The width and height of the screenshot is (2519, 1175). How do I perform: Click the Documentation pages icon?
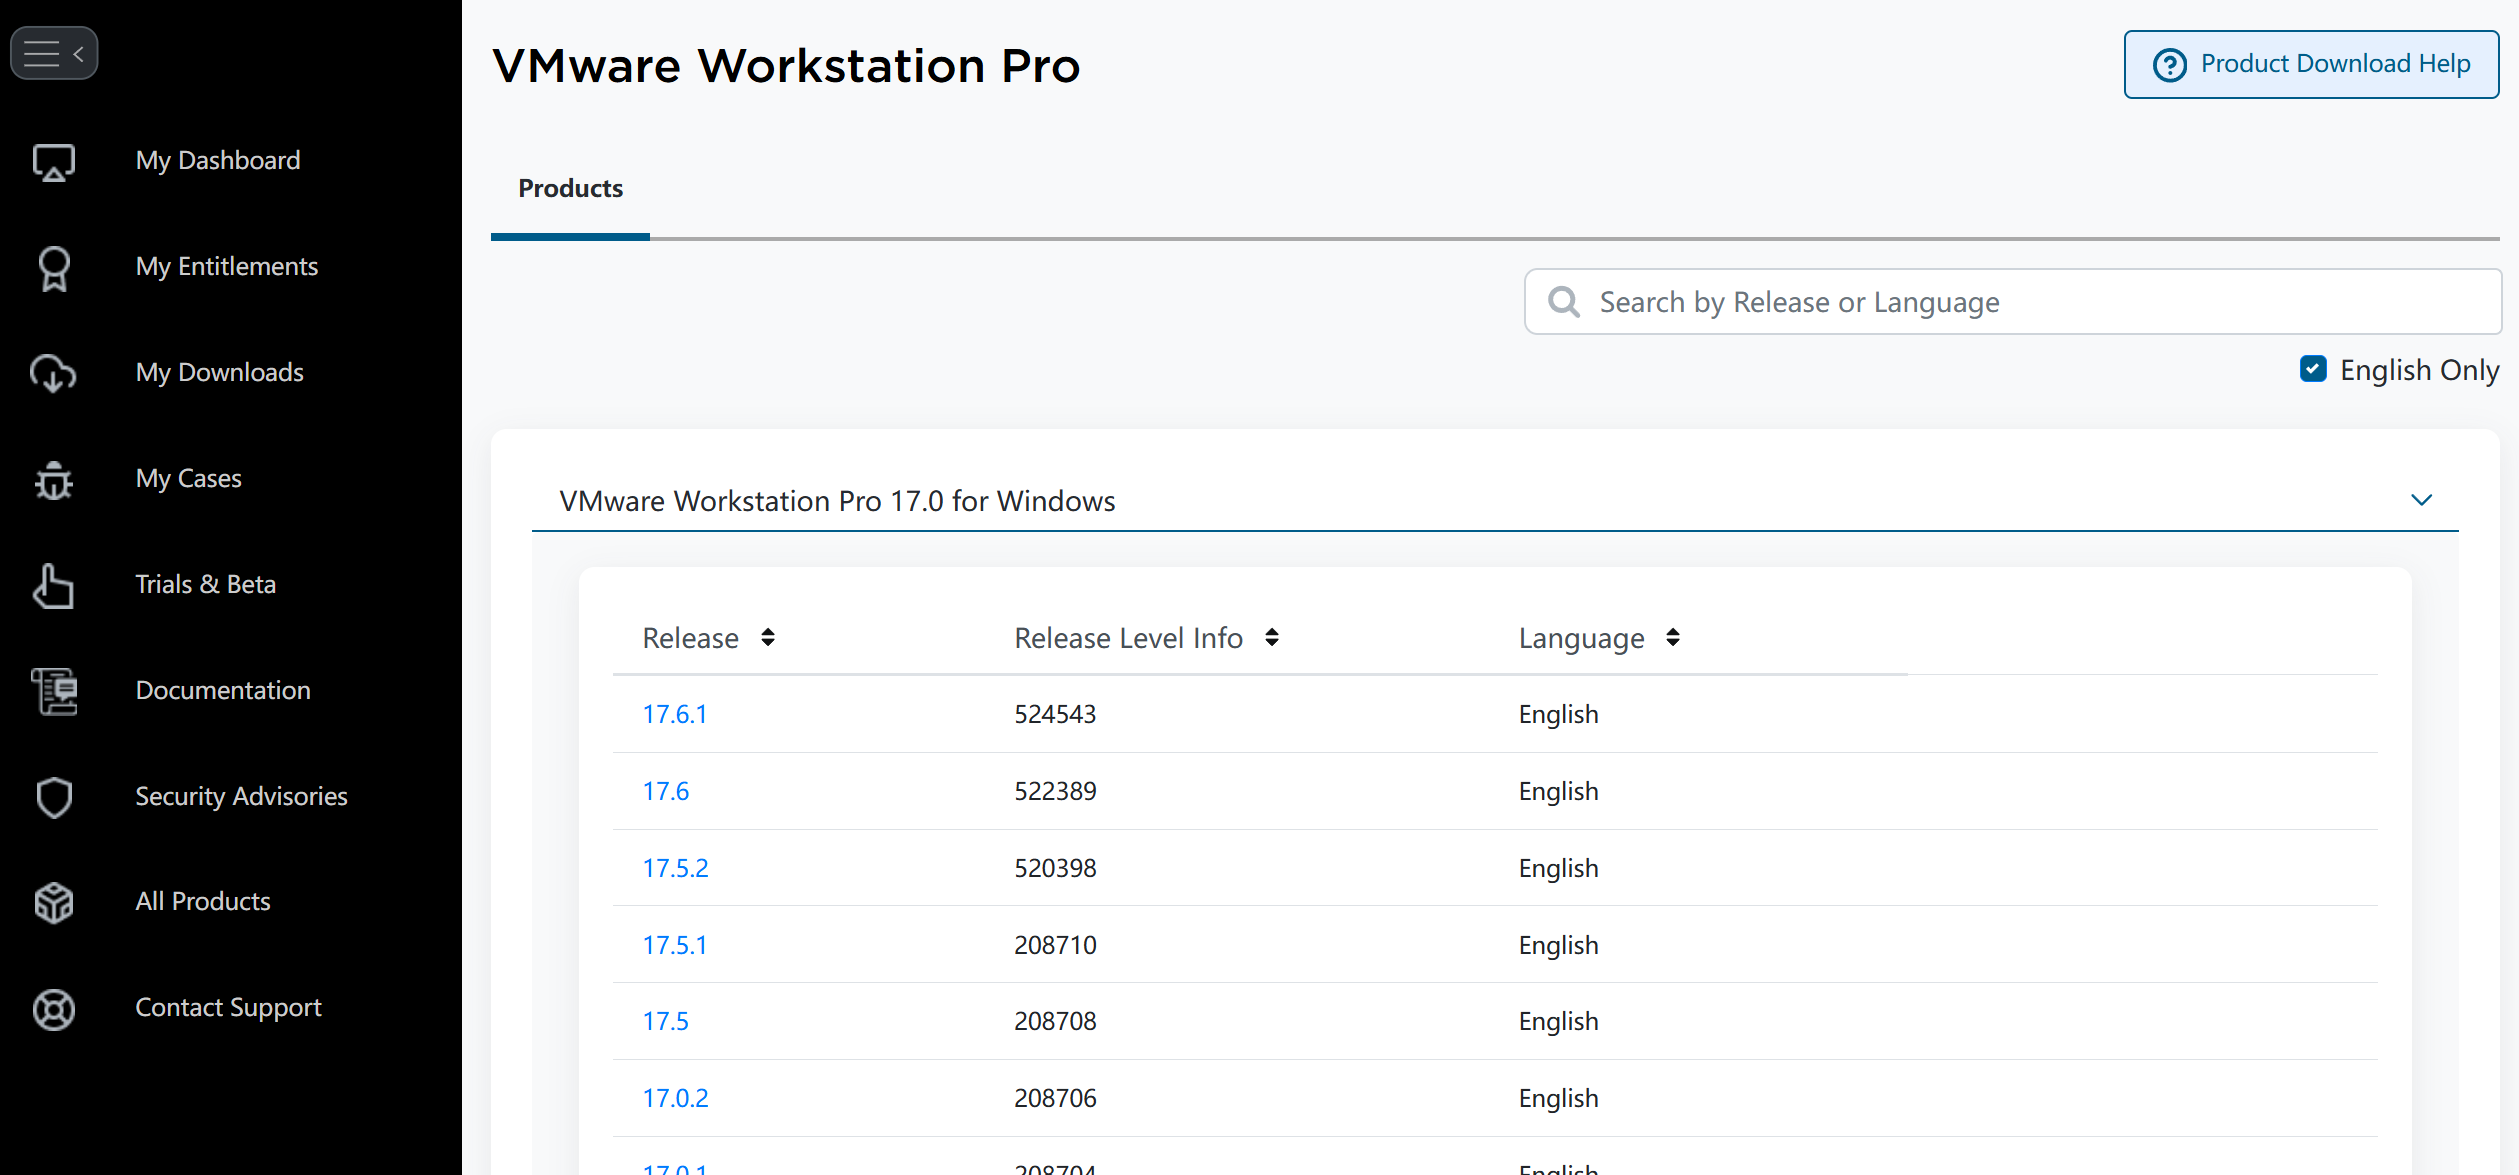(x=54, y=692)
